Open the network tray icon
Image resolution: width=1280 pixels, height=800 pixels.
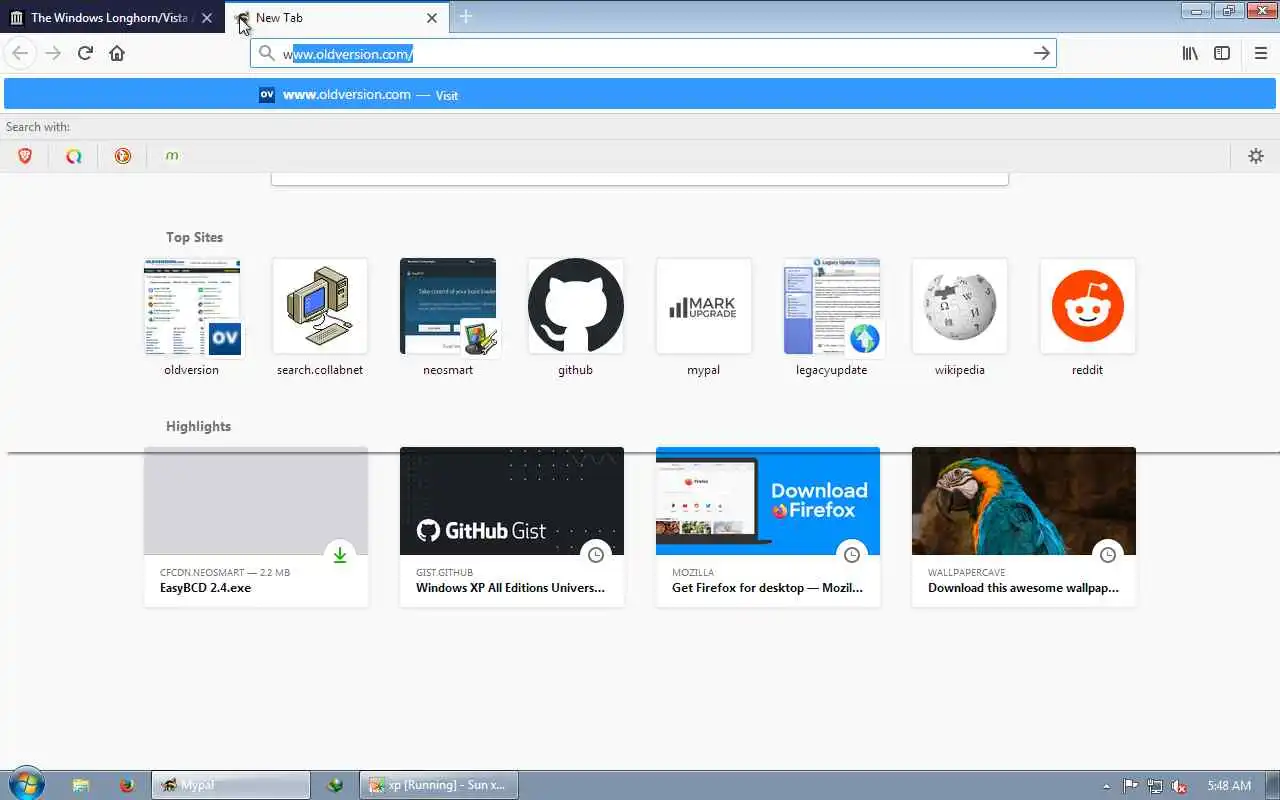[1155, 786]
